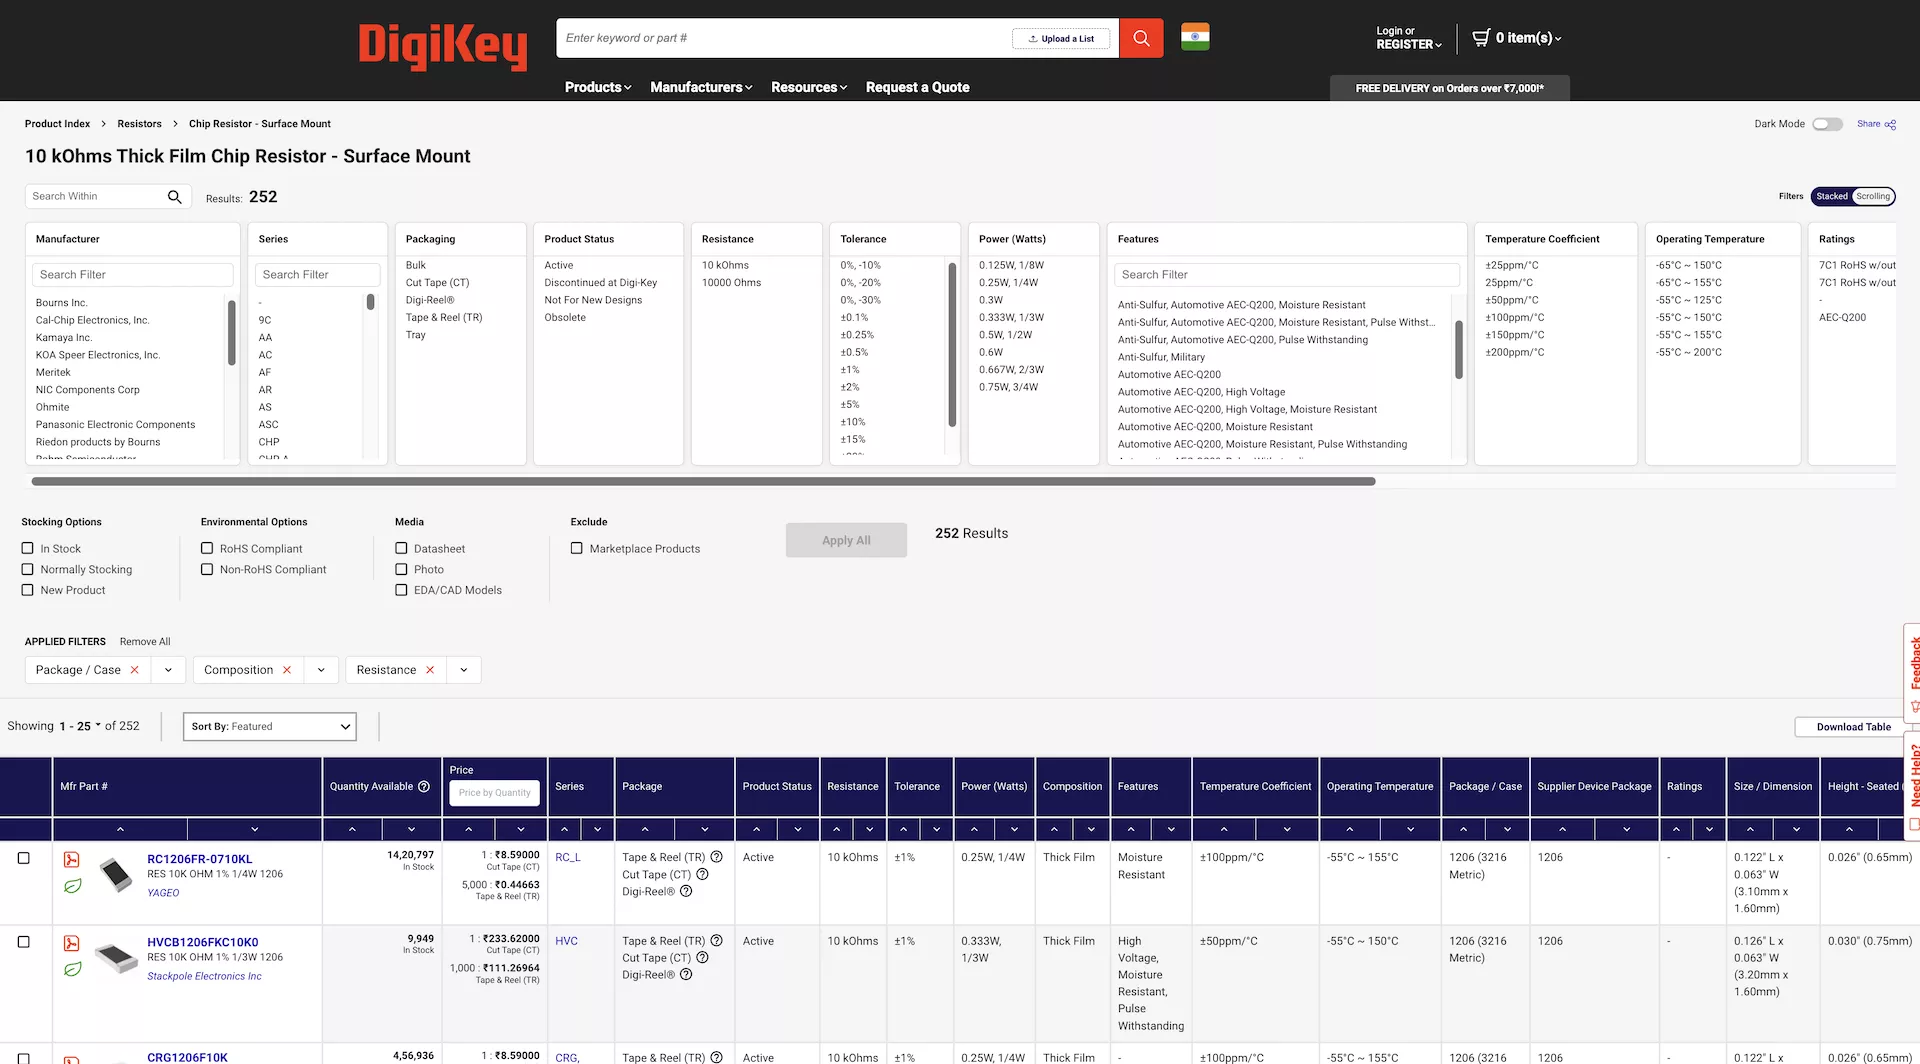Click Quantity Available help icon
The image size is (1920, 1064).
click(x=424, y=787)
